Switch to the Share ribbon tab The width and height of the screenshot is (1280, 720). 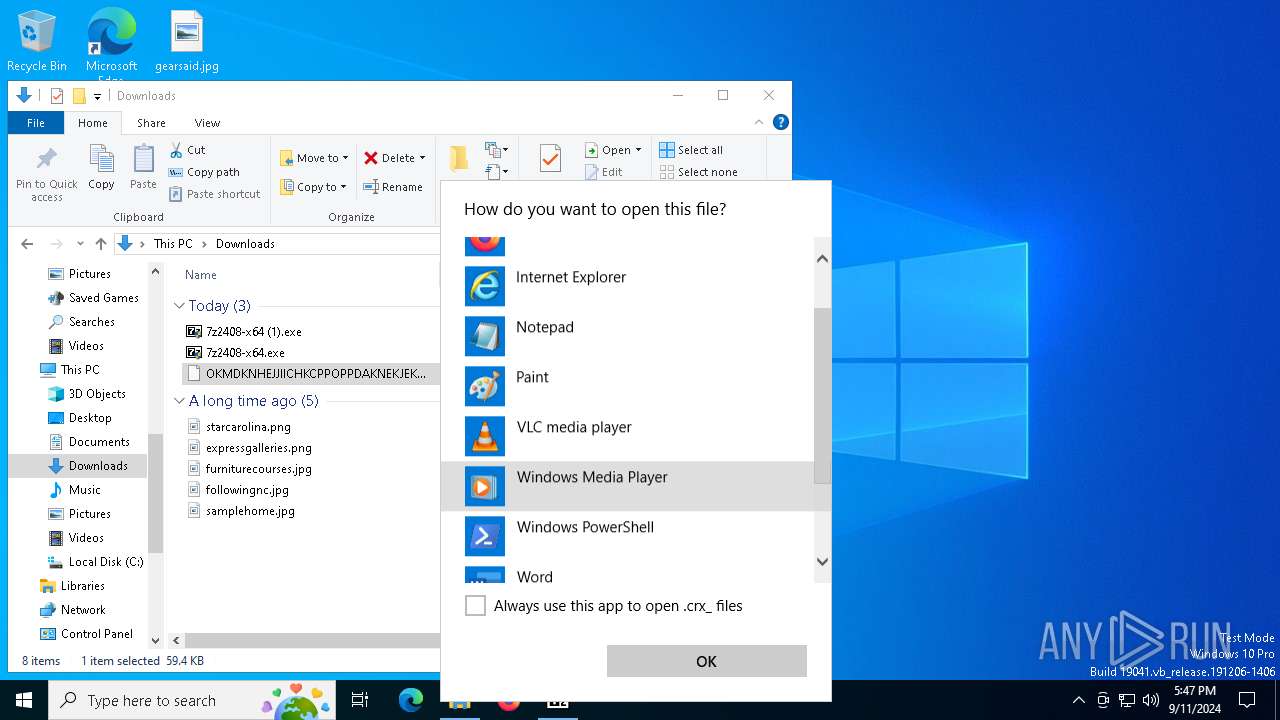coord(151,123)
